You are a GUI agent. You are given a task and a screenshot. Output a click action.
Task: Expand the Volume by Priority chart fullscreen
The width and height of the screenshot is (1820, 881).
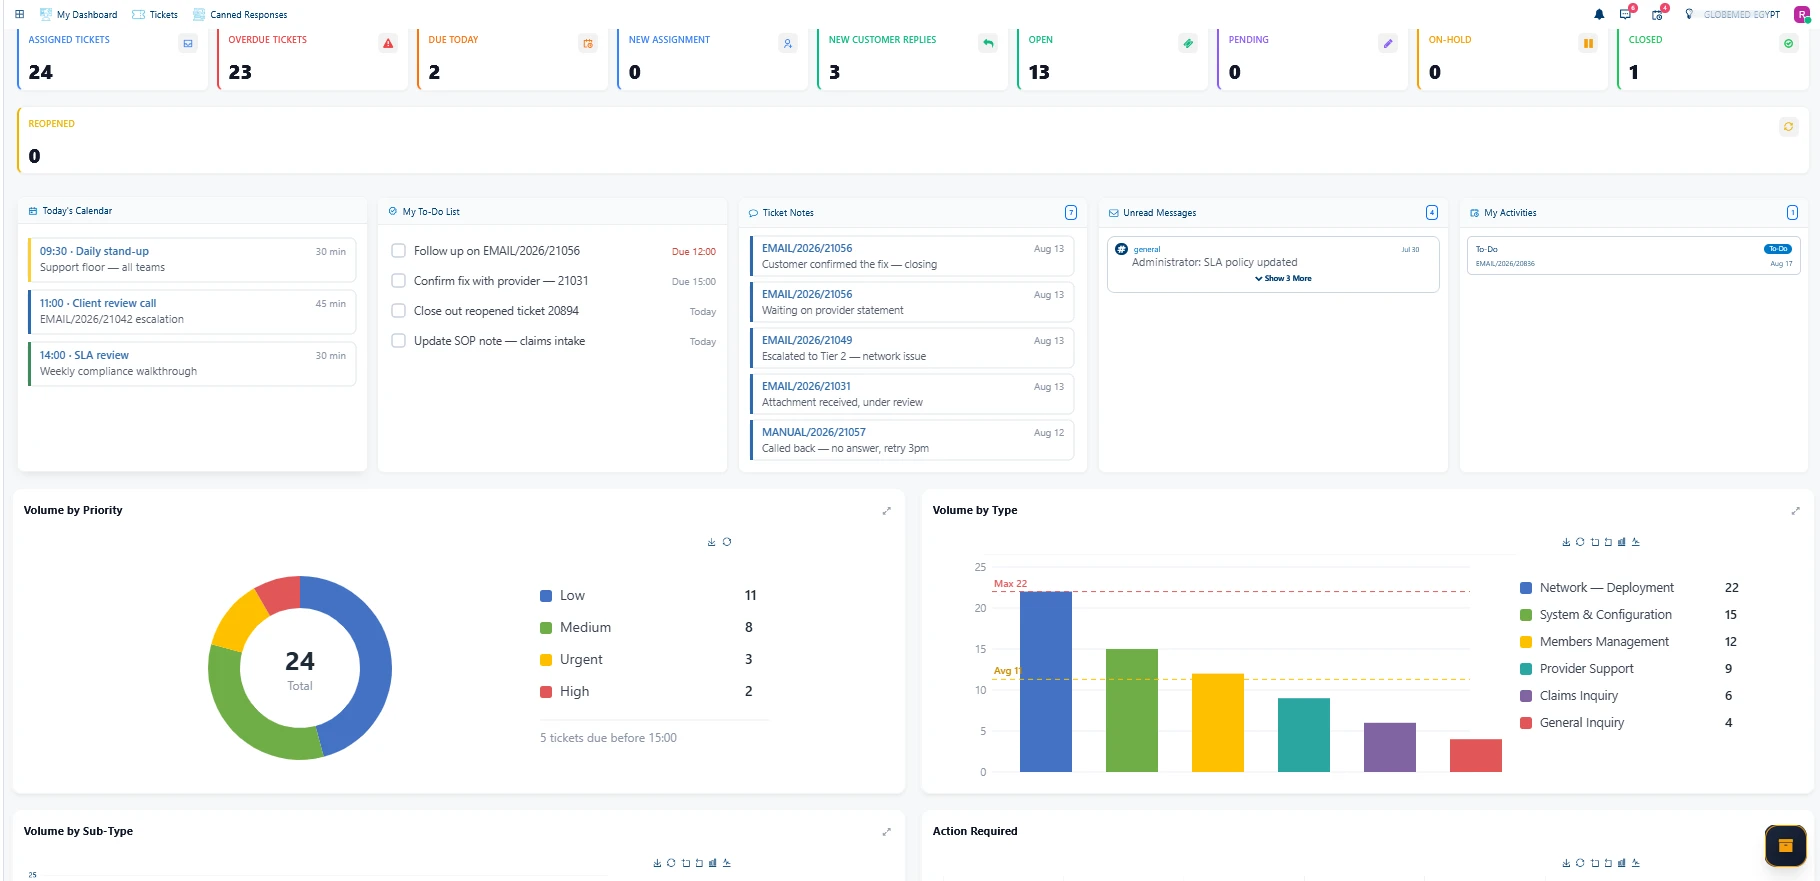pyautogui.click(x=886, y=511)
